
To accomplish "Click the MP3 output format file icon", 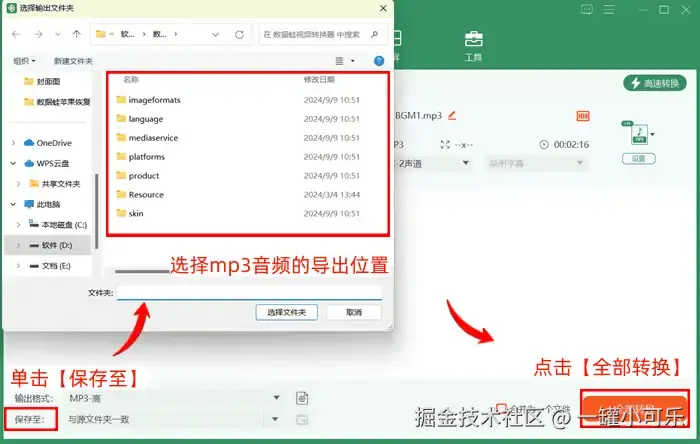I will (x=639, y=134).
